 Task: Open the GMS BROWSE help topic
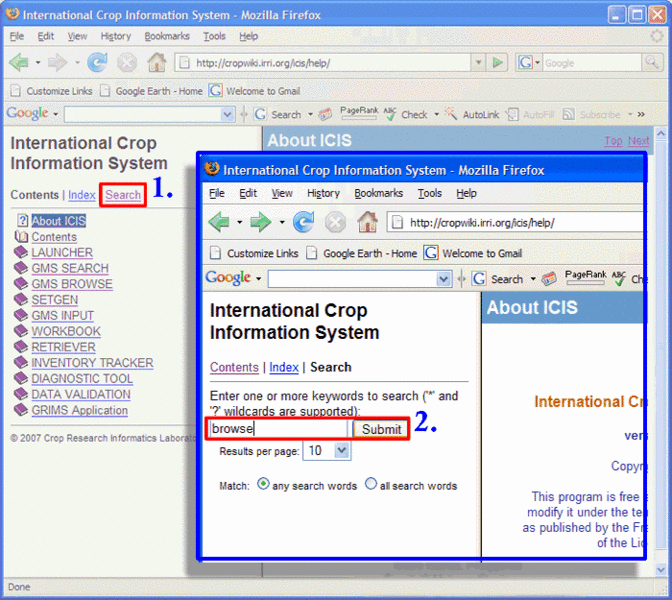click(x=72, y=284)
